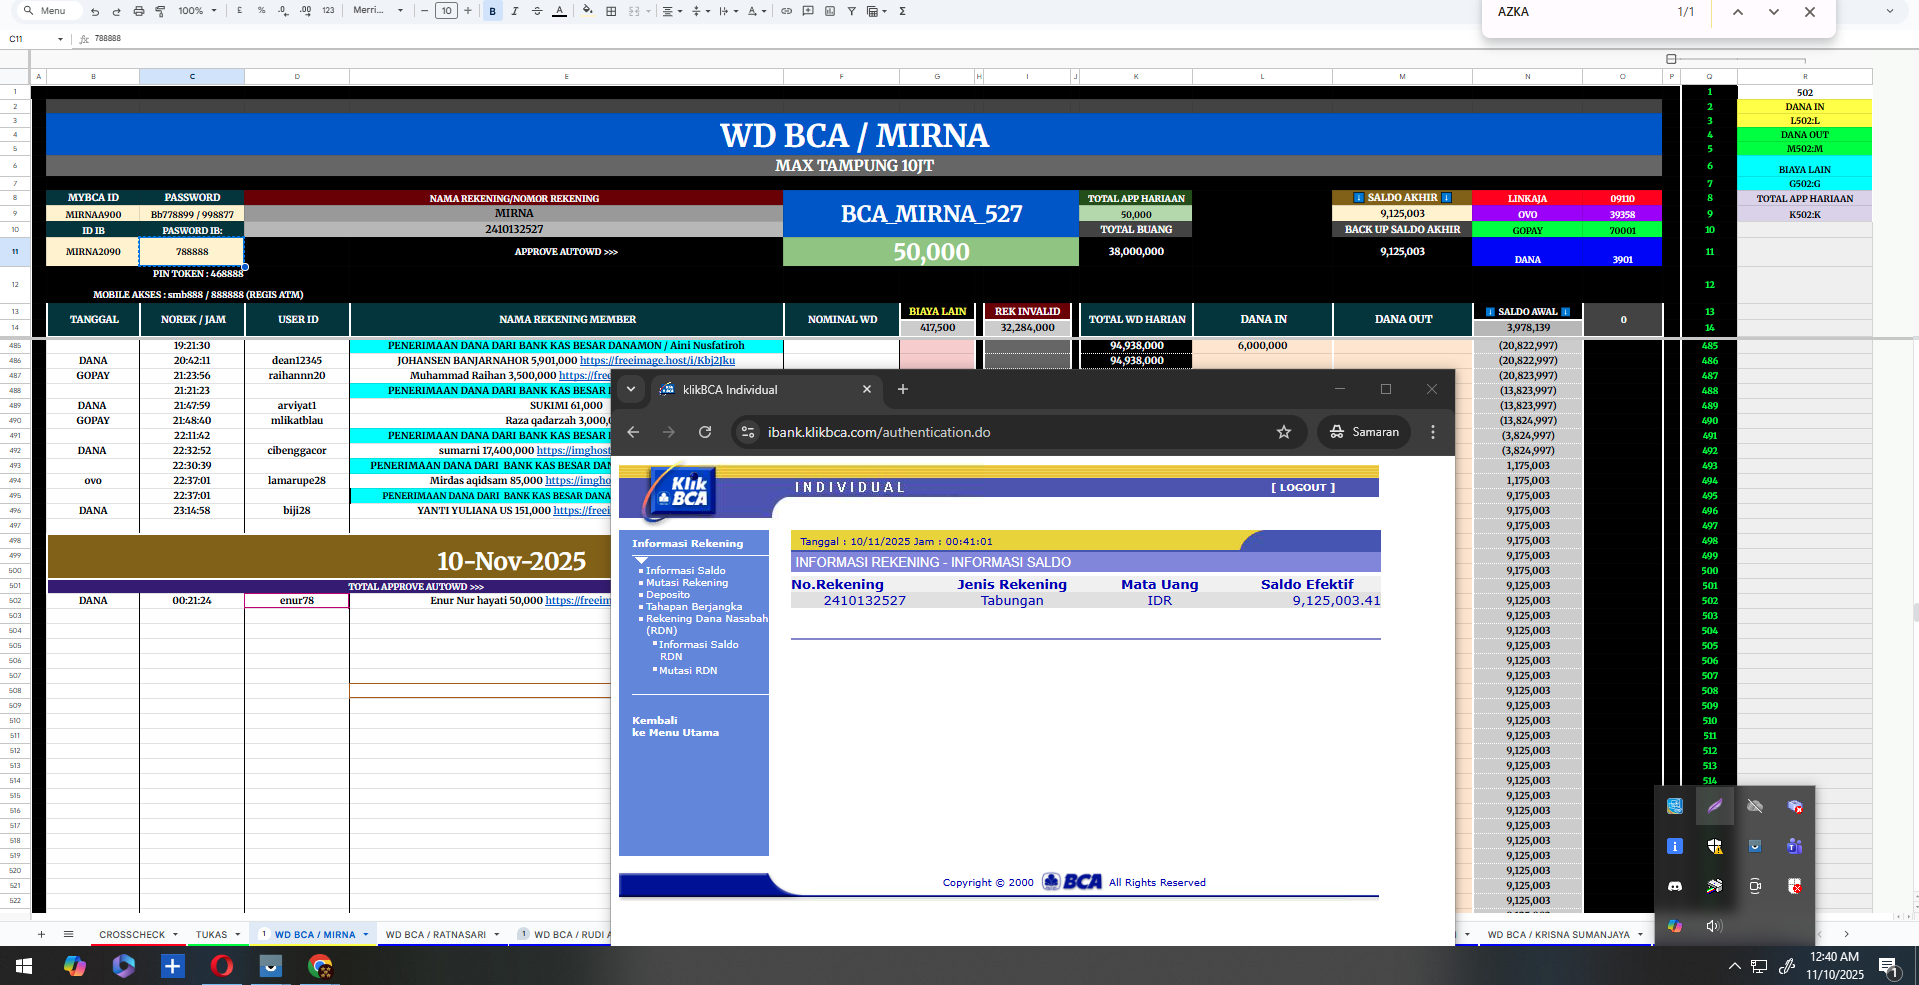Open Opera from the taskbar
The width and height of the screenshot is (1919, 985).
pyautogui.click(x=222, y=966)
